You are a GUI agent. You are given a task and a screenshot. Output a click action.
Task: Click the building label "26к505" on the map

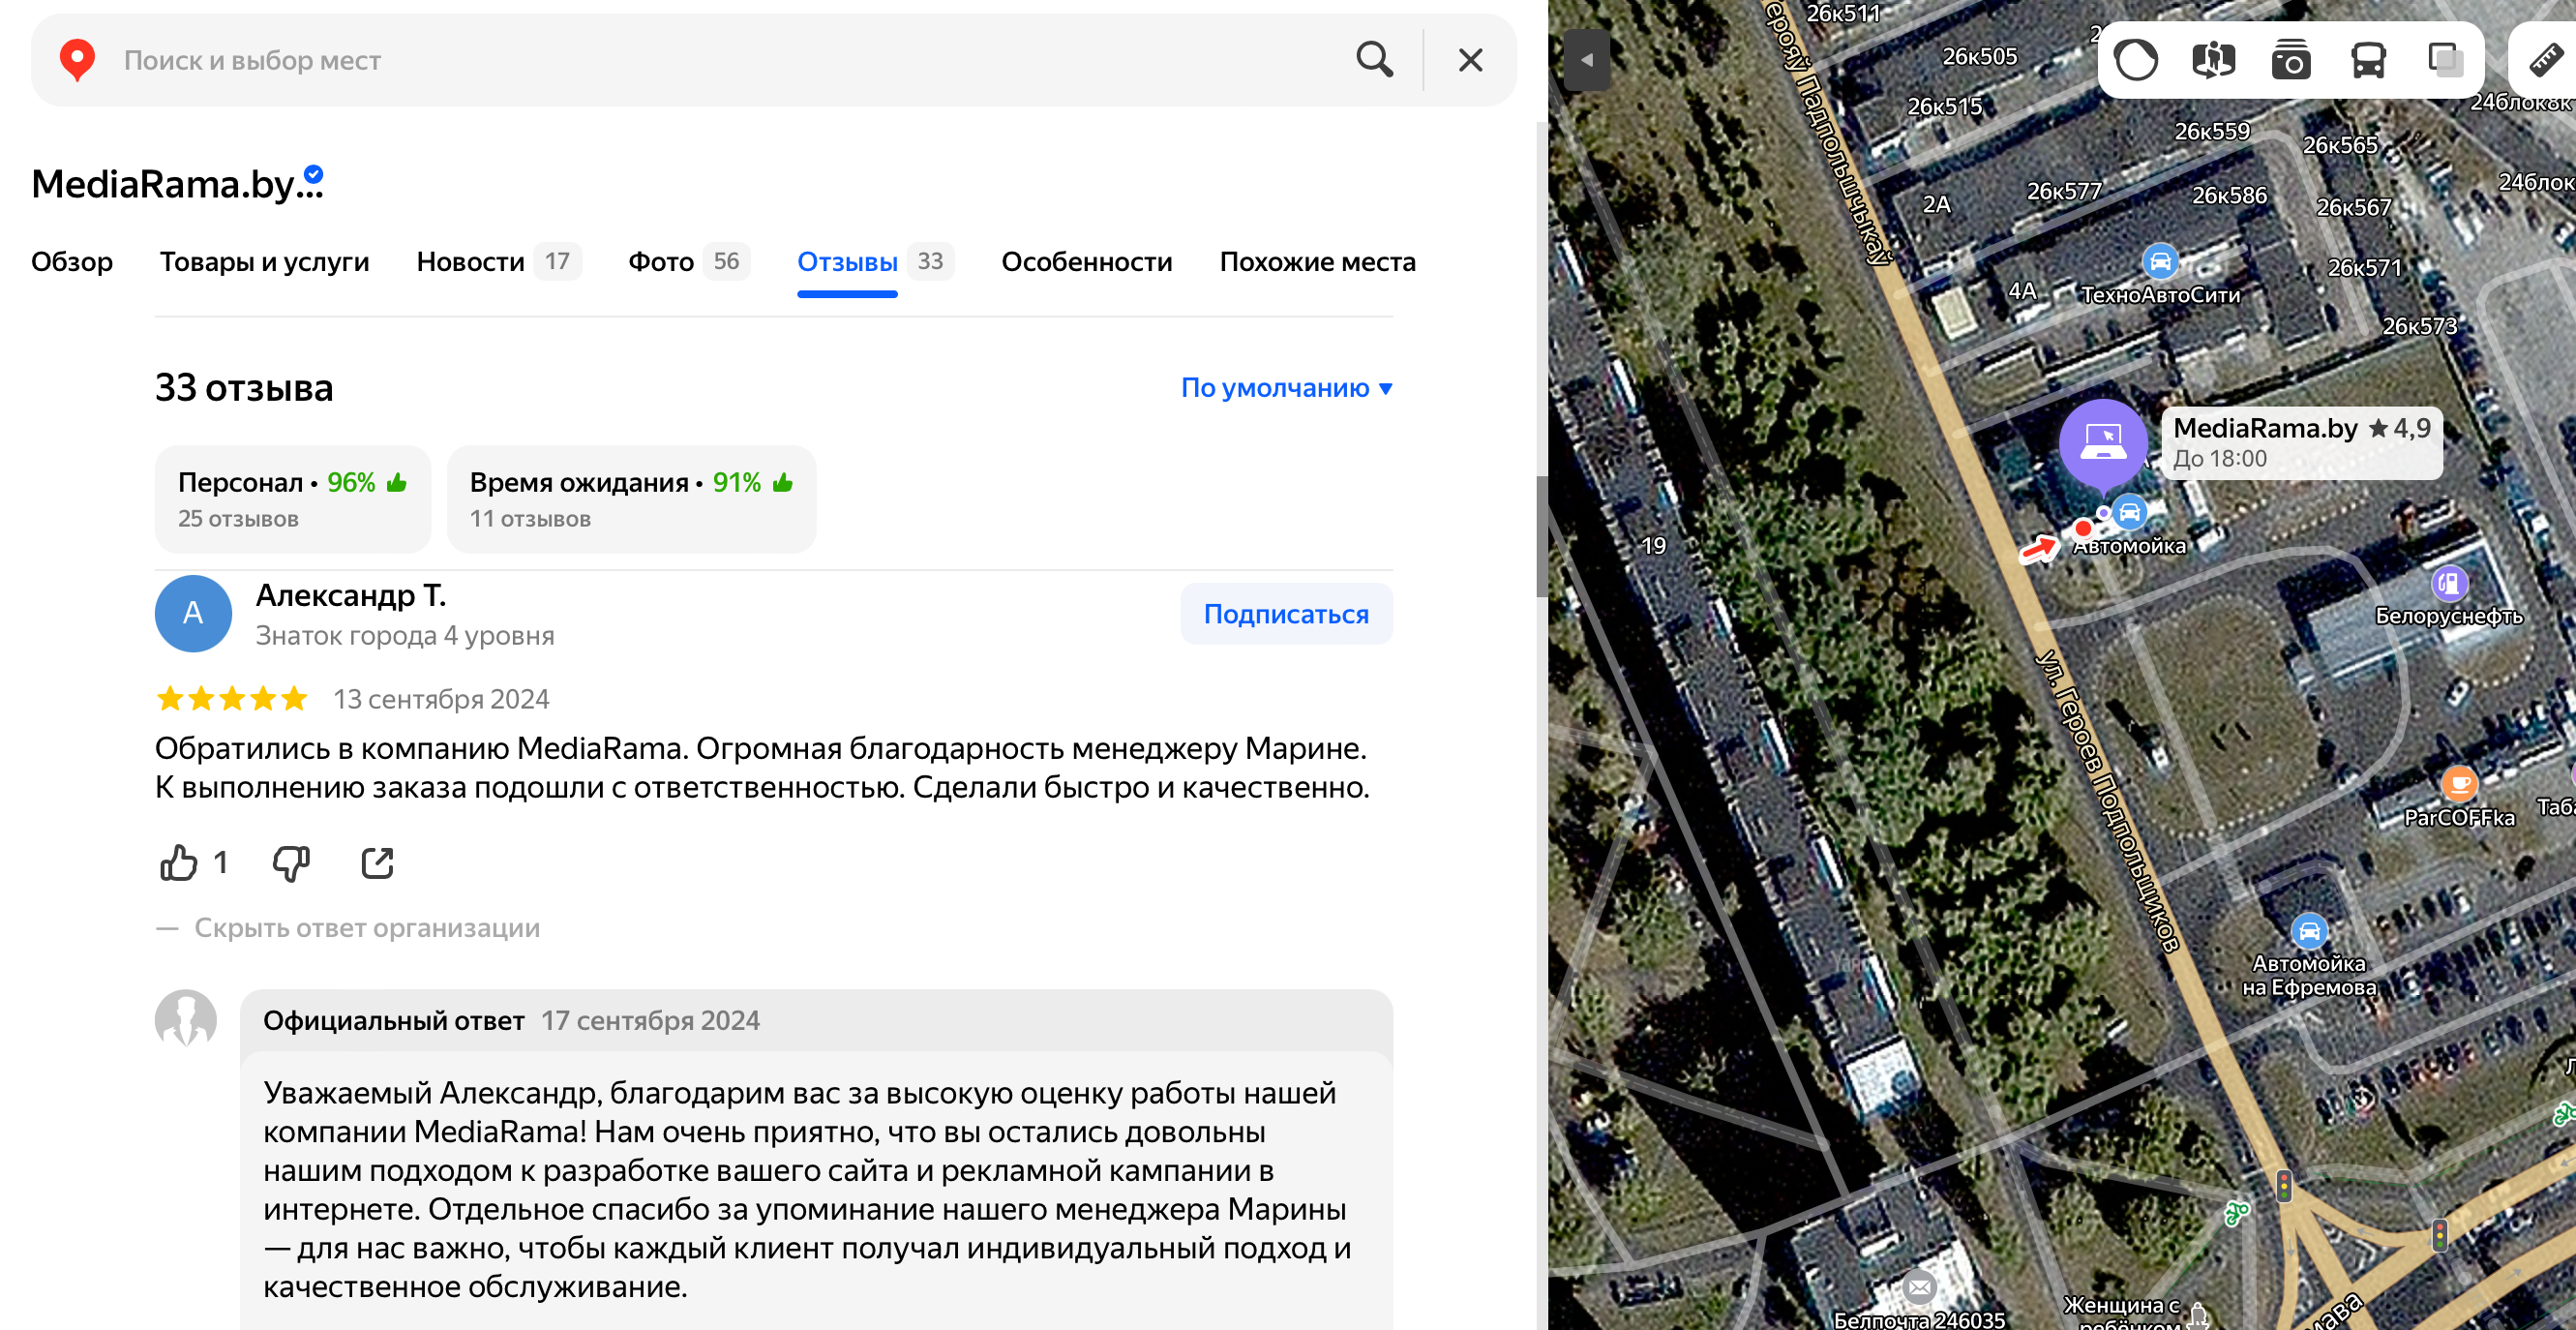click(x=1979, y=56)
